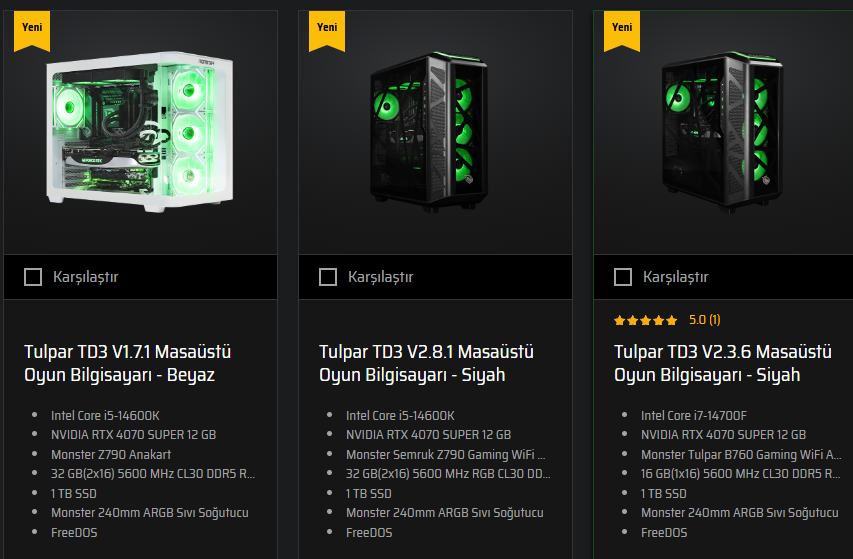Click Karşılaştır label on the third card
Screen dimensions: 853x559
pyautogui.click(x=675, y=277)
